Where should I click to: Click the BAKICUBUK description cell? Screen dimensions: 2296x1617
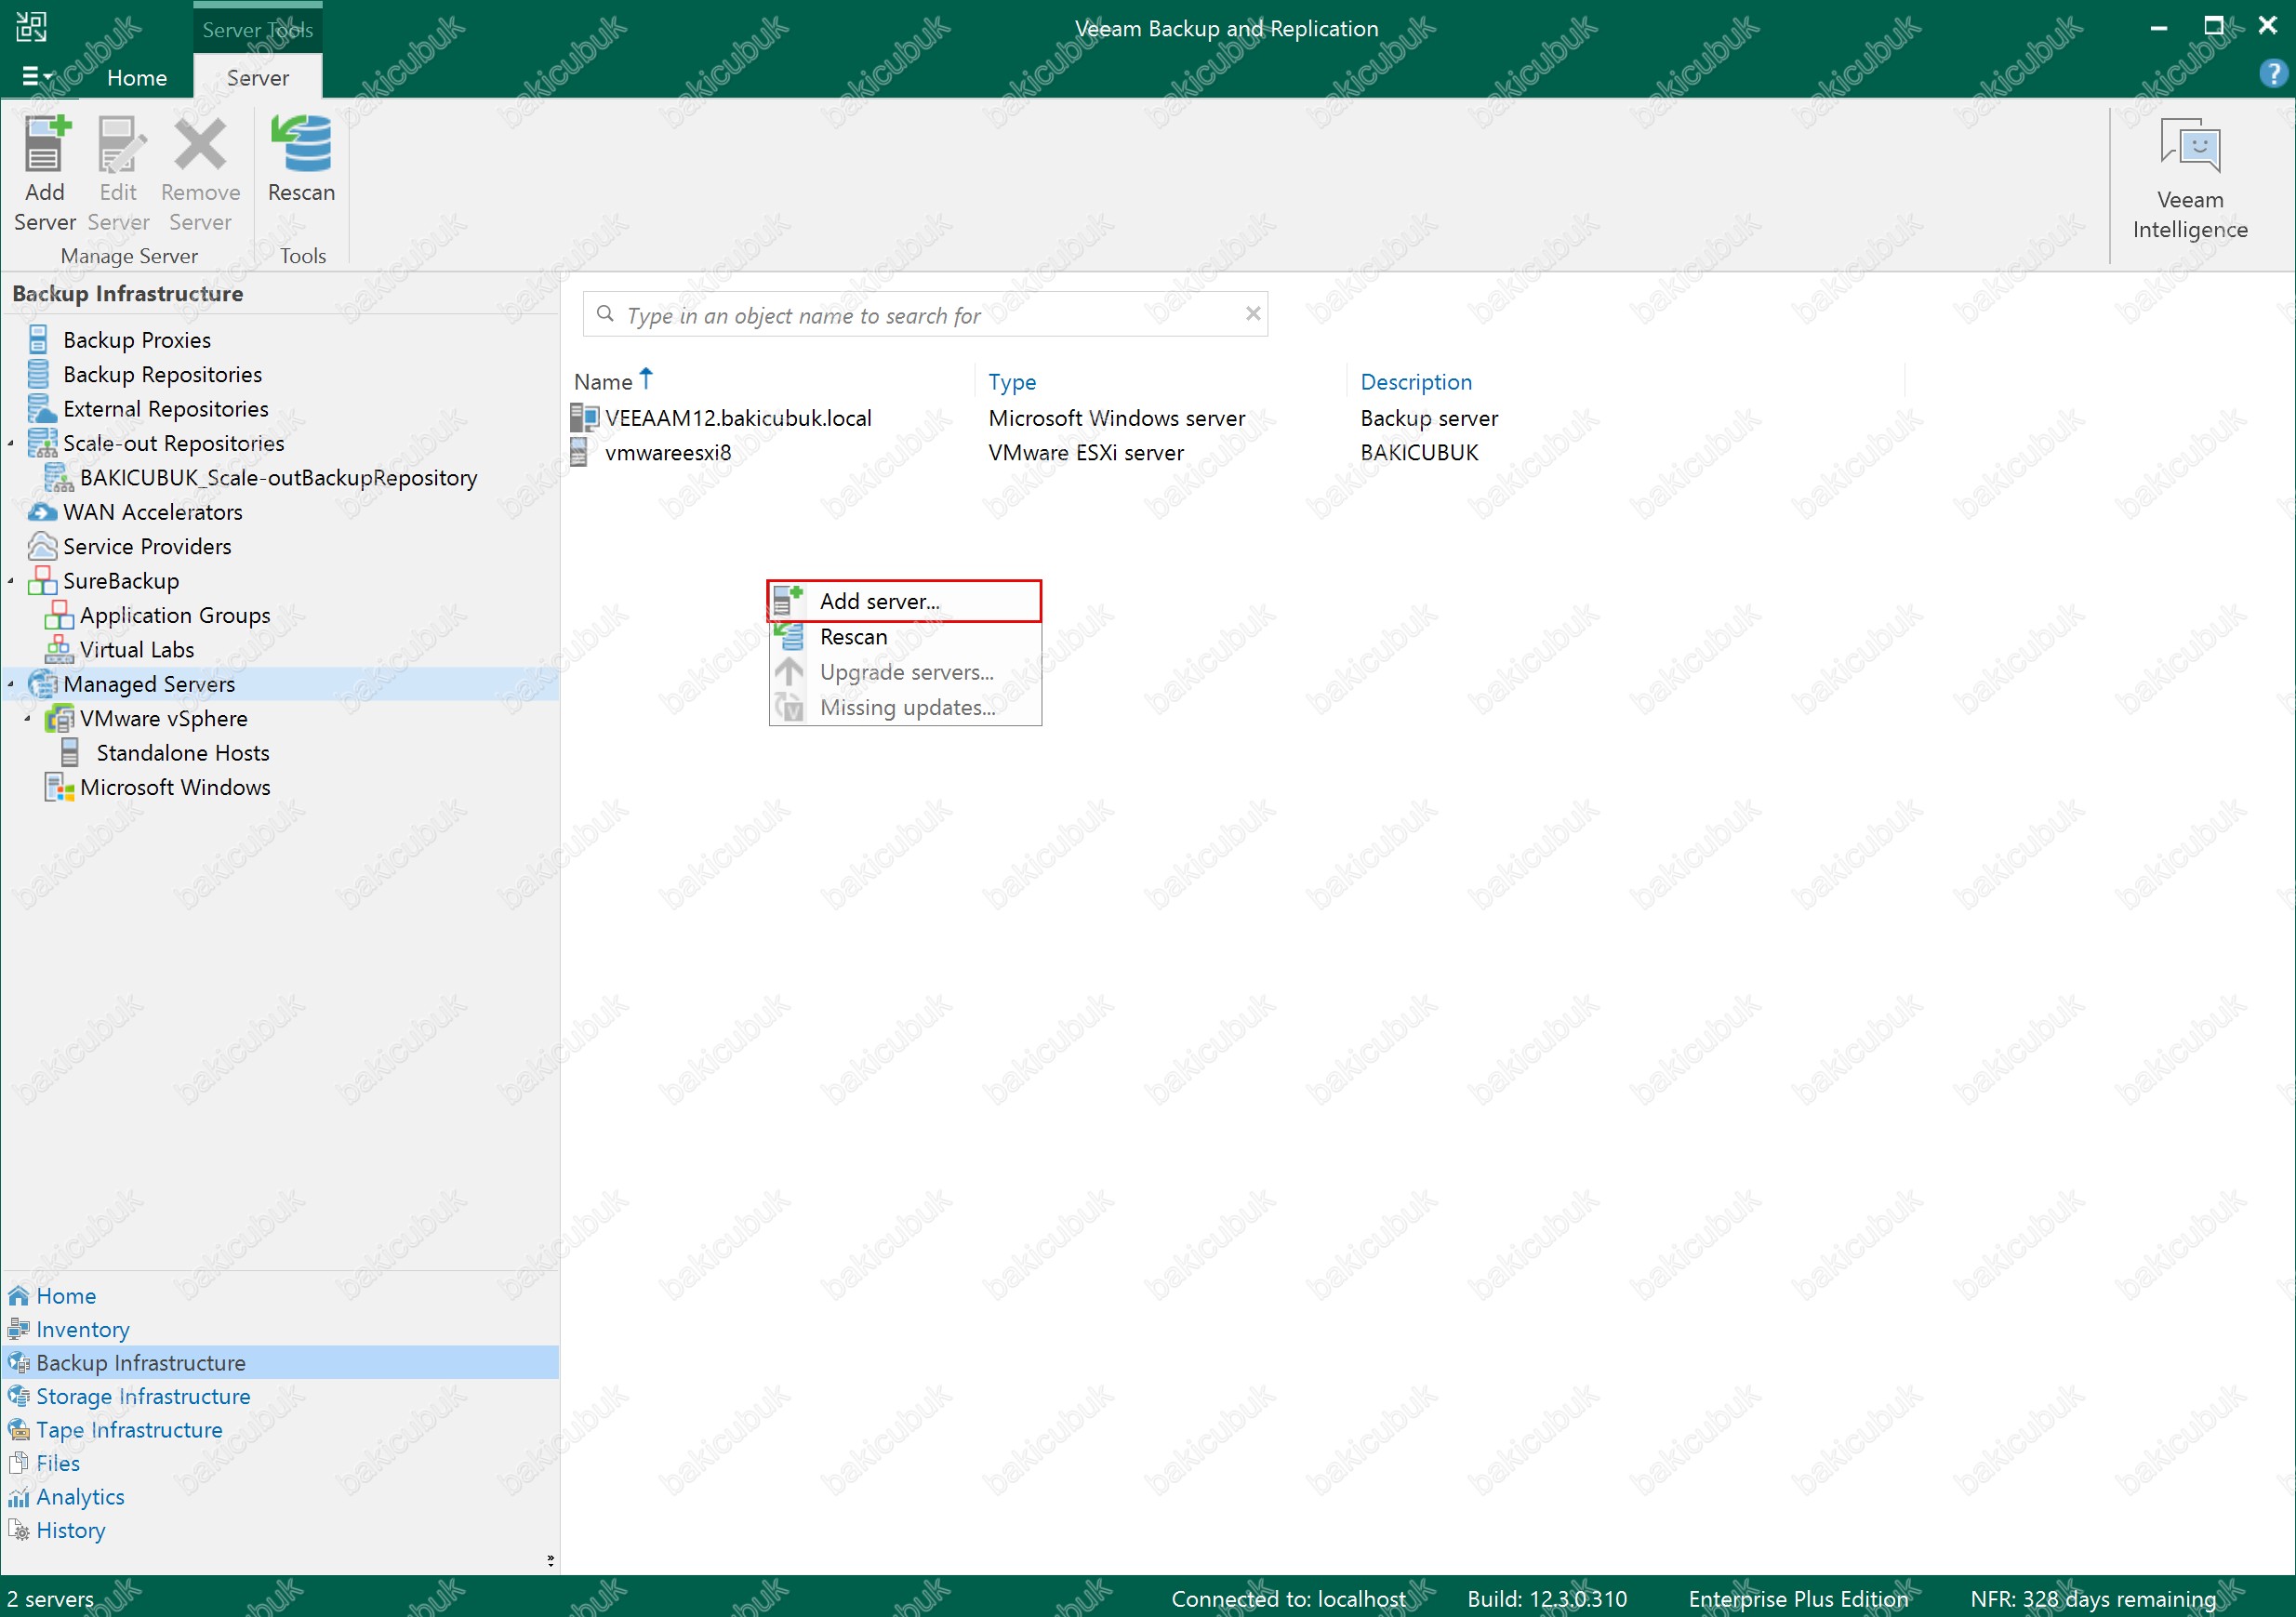(x=1419, y=452)
